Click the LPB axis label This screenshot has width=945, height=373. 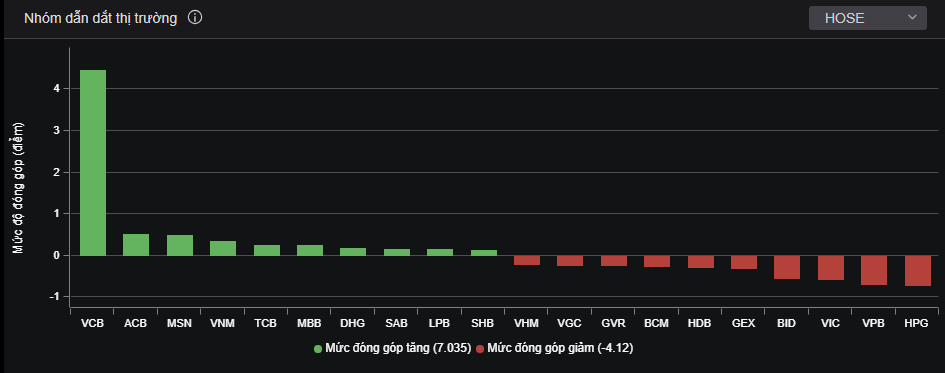coord(440,324)
